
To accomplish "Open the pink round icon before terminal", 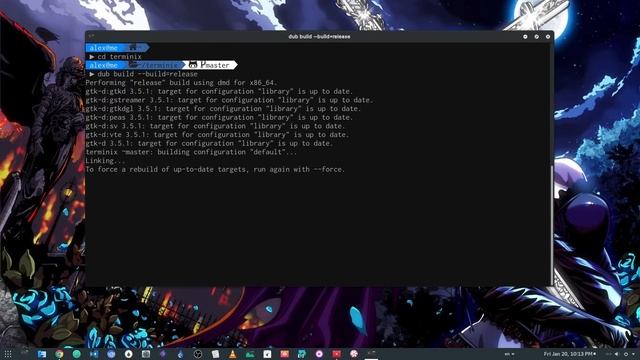I will tap(354, 354).
